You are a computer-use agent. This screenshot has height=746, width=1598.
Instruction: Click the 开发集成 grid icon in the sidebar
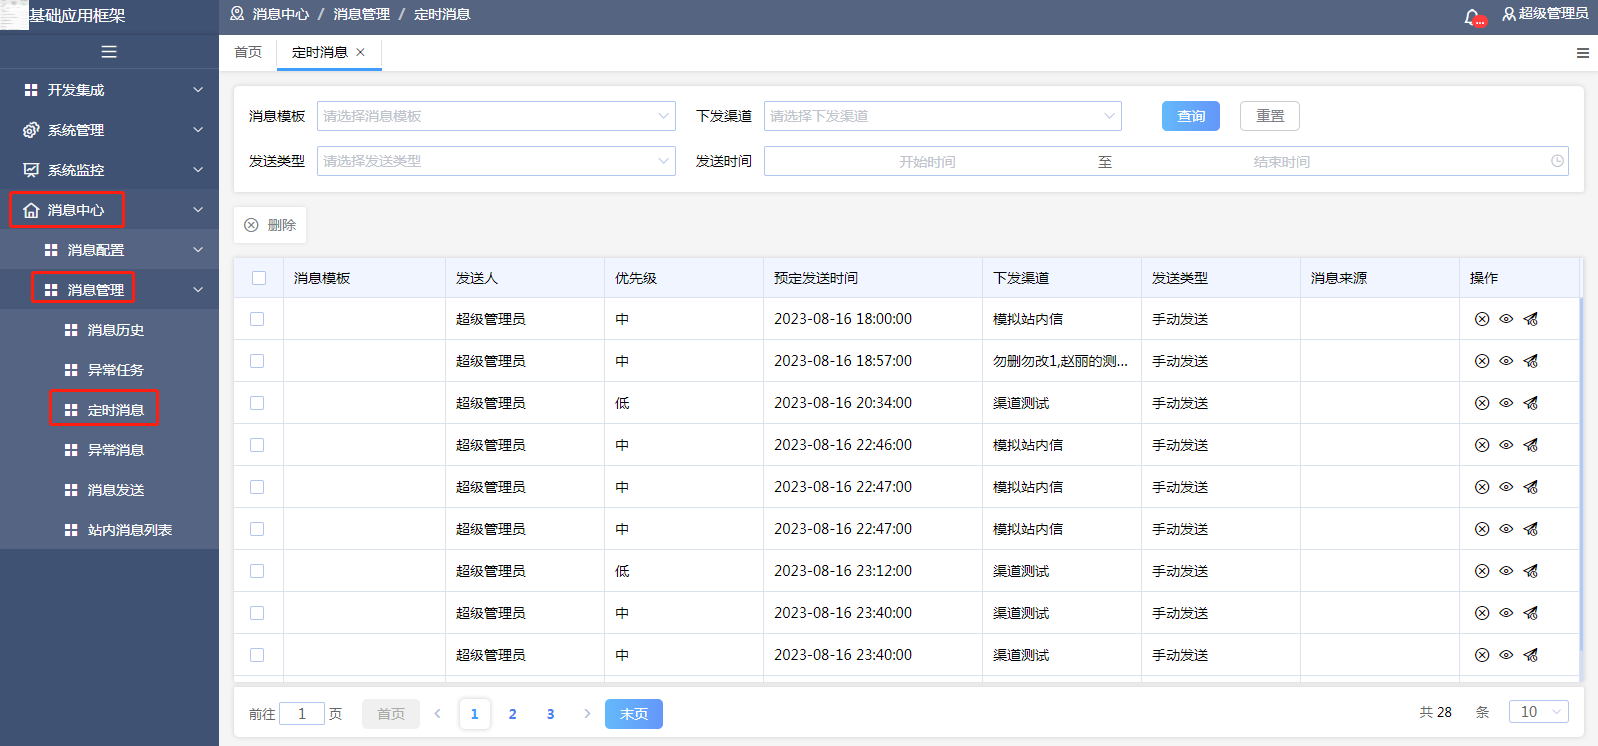click(x=31, y=90)
